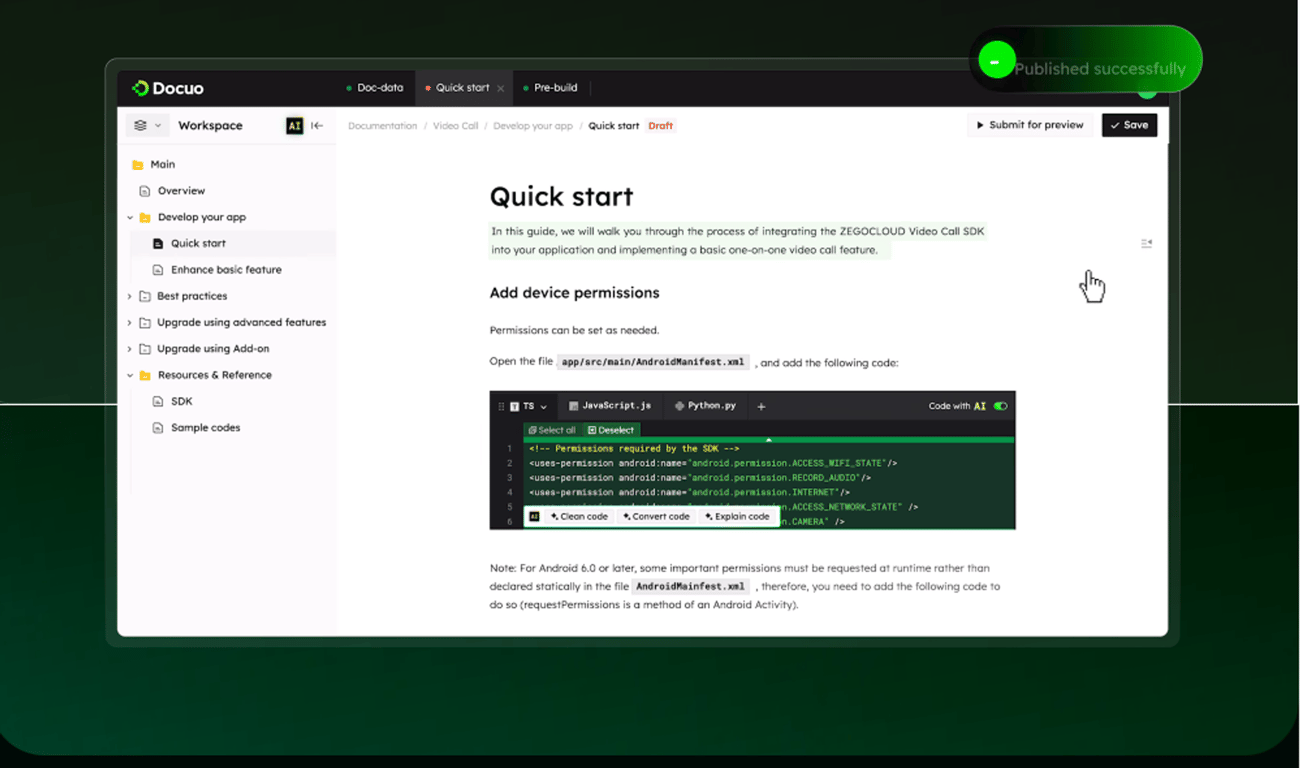The image size is (1300, 768).
Task: Switch to the JavaScript.js code tab
Action: point(610,406)
